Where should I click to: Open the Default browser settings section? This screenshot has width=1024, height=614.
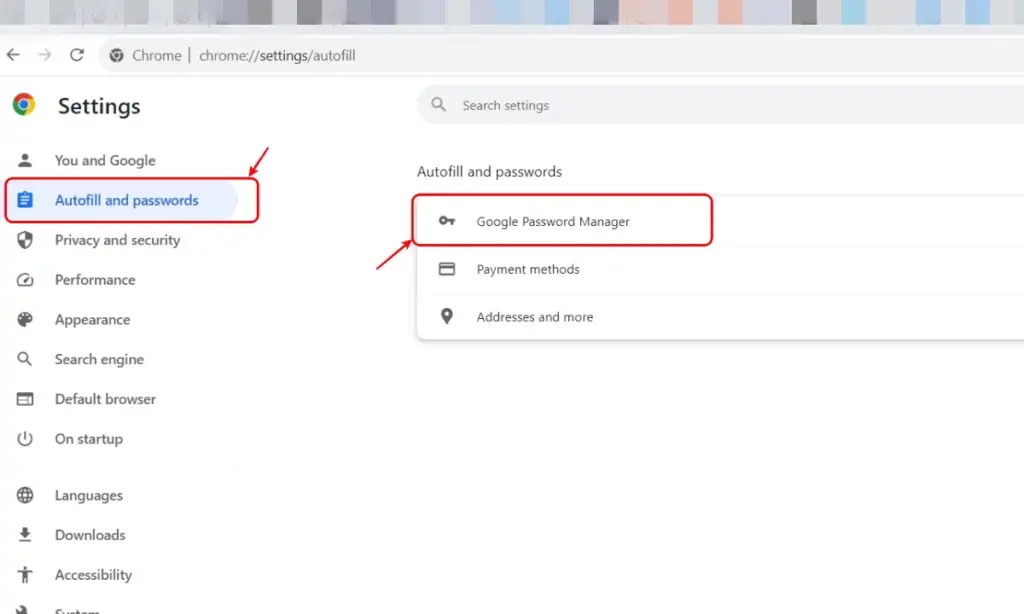click(105, 399)
